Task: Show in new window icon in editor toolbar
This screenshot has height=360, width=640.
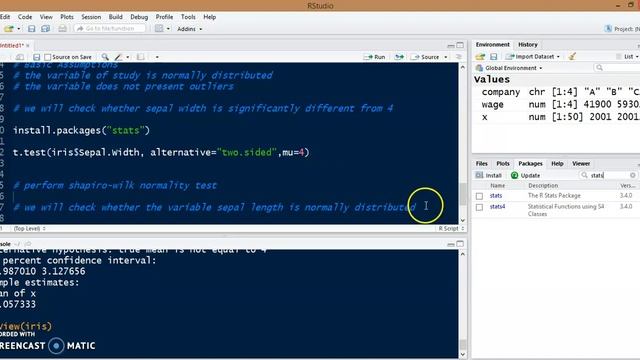Action: click(x=19, y=57)
